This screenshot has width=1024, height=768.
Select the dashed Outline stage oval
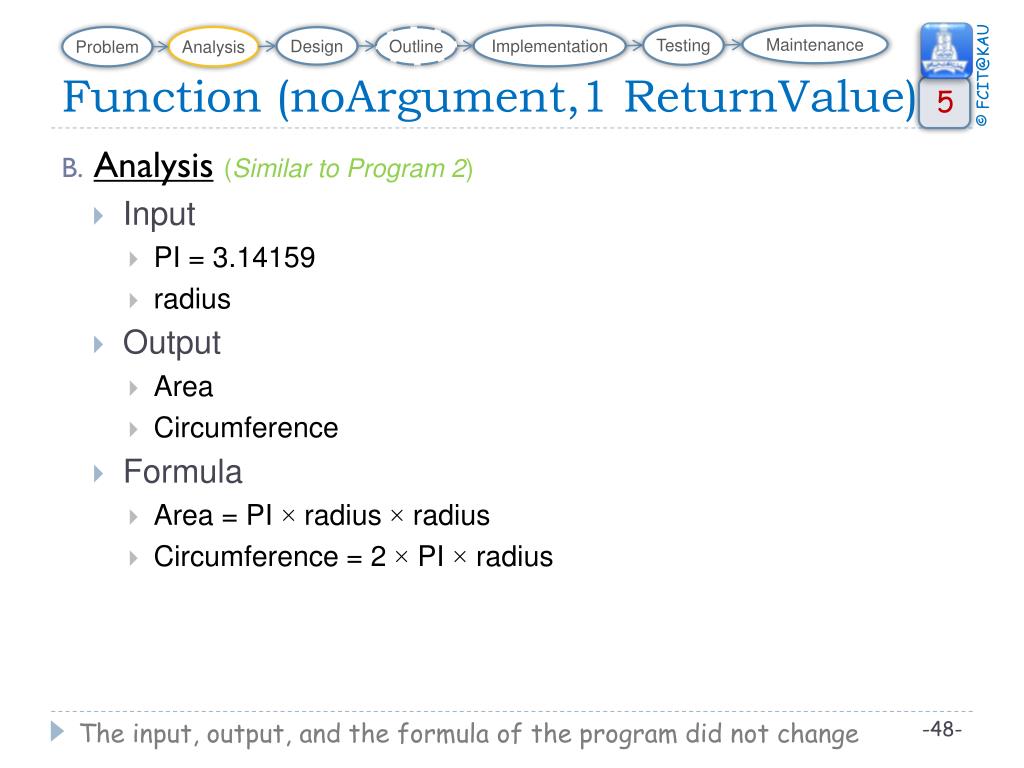point(416,46)
